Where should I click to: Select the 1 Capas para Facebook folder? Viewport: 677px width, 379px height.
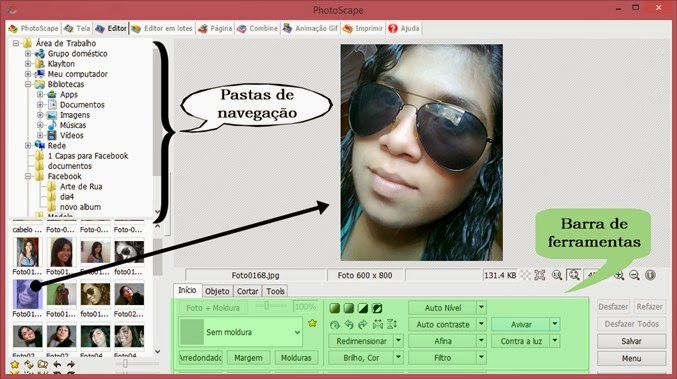point(88,156)
